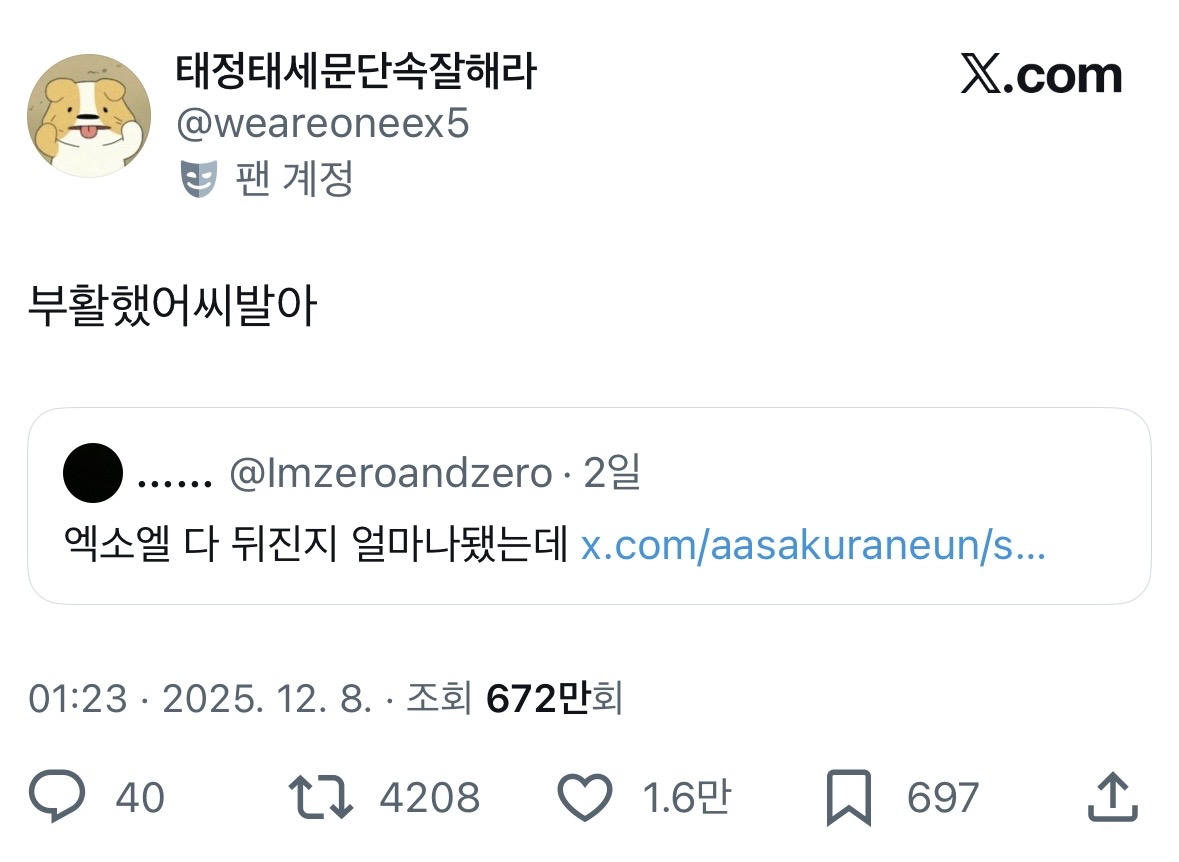The image size is (1179, 862).
Task: Click the X.com logo
Action: click(x=1041, y=76)
